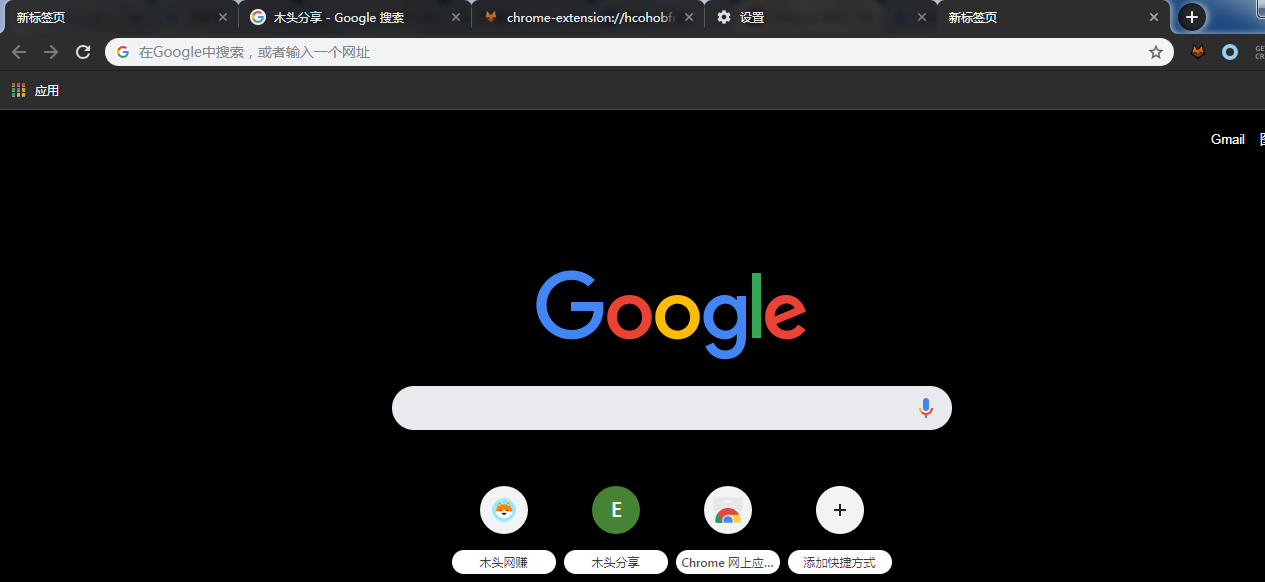The image size is (1265, 582).
Task: Open the 木头网赚 shortcut icon
Action: (504, 511)
